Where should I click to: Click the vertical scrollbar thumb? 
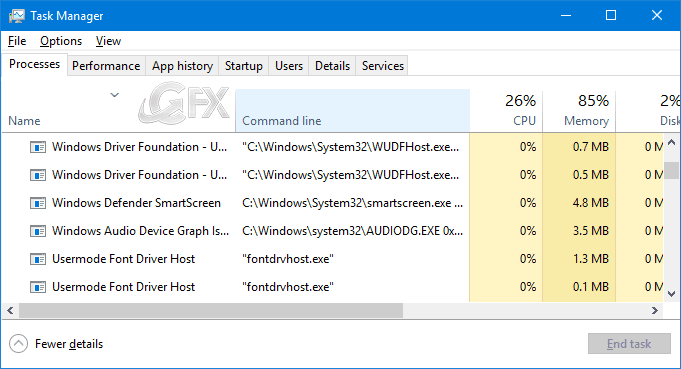(671, 170)
